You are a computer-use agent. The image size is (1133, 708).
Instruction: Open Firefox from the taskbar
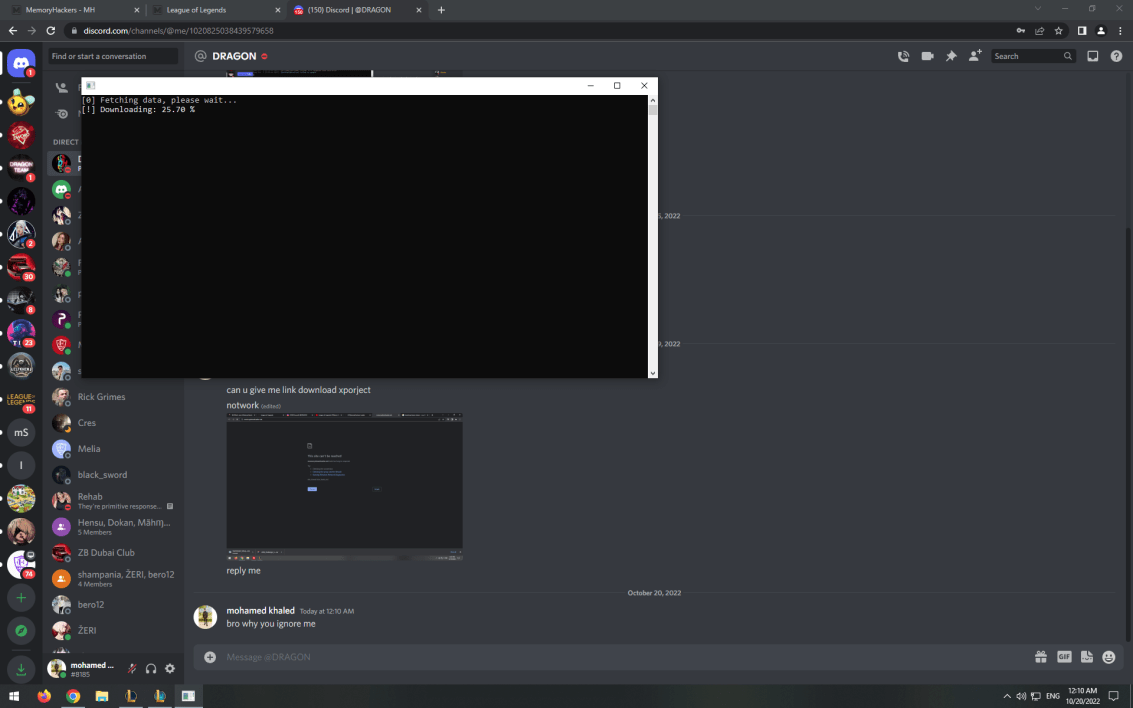coord(44,696)
